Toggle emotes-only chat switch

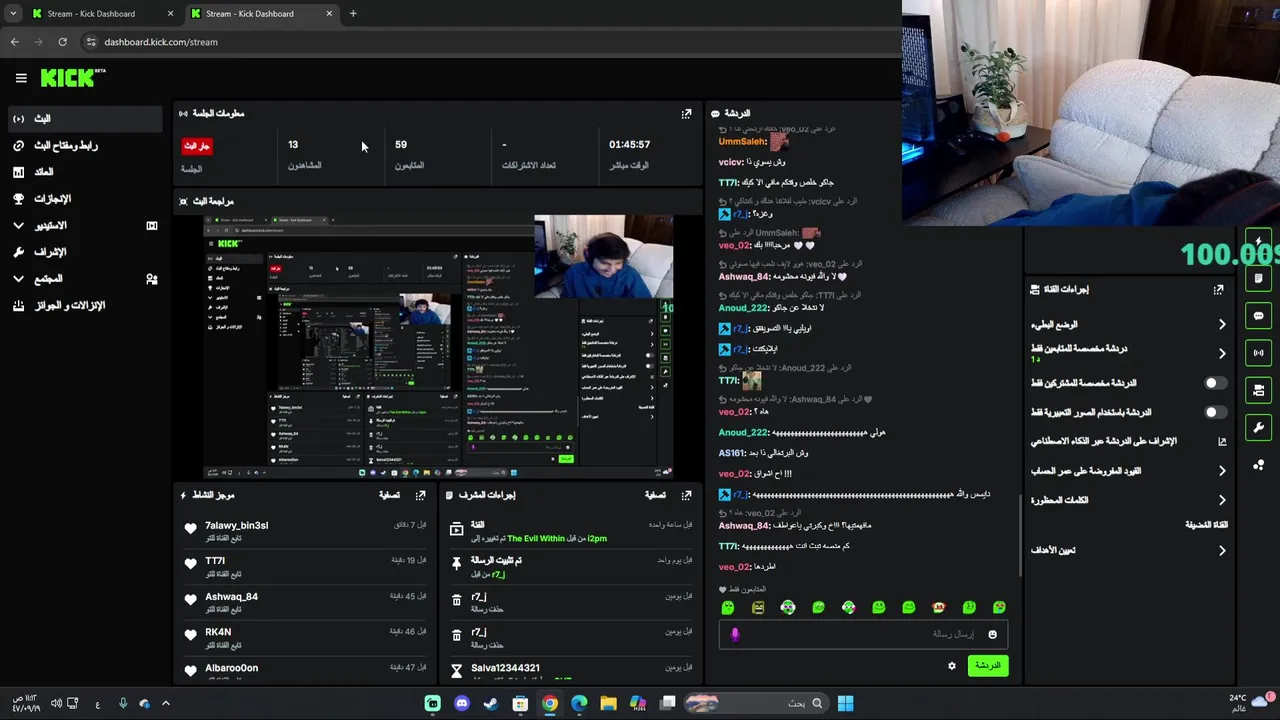[x=1214, y=412]
